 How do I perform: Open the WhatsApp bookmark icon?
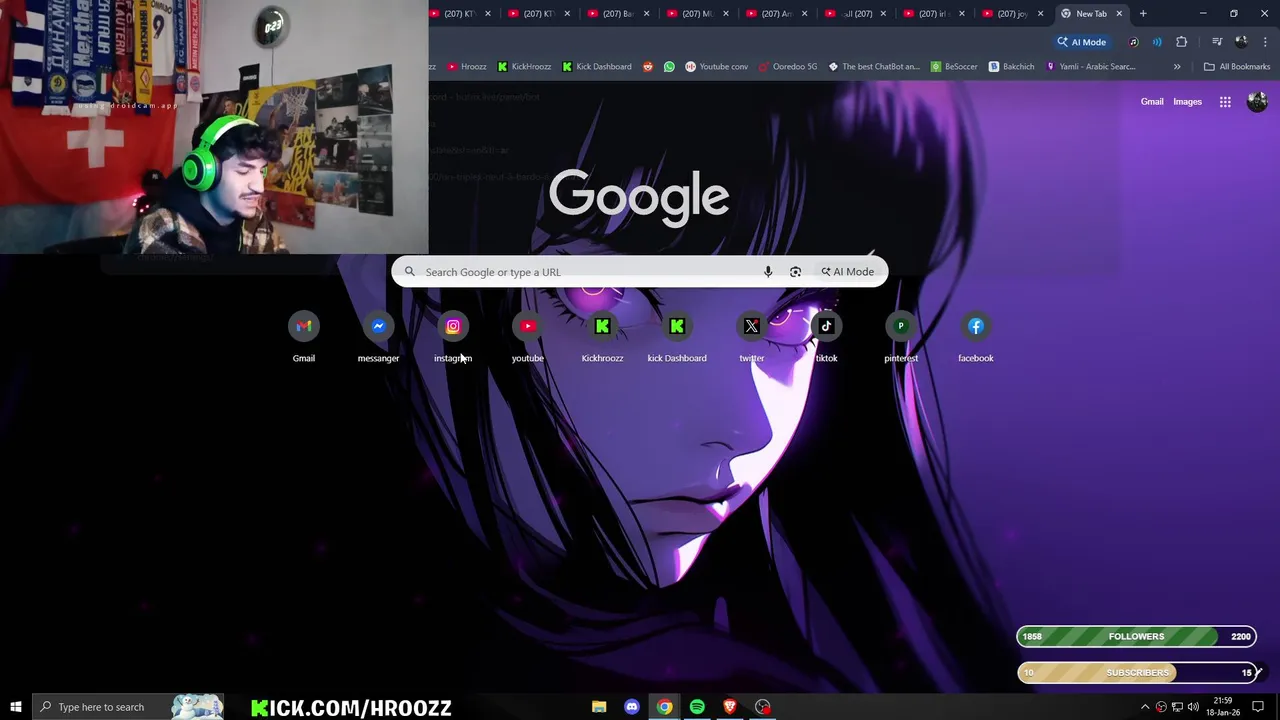(x=669, y=67)
